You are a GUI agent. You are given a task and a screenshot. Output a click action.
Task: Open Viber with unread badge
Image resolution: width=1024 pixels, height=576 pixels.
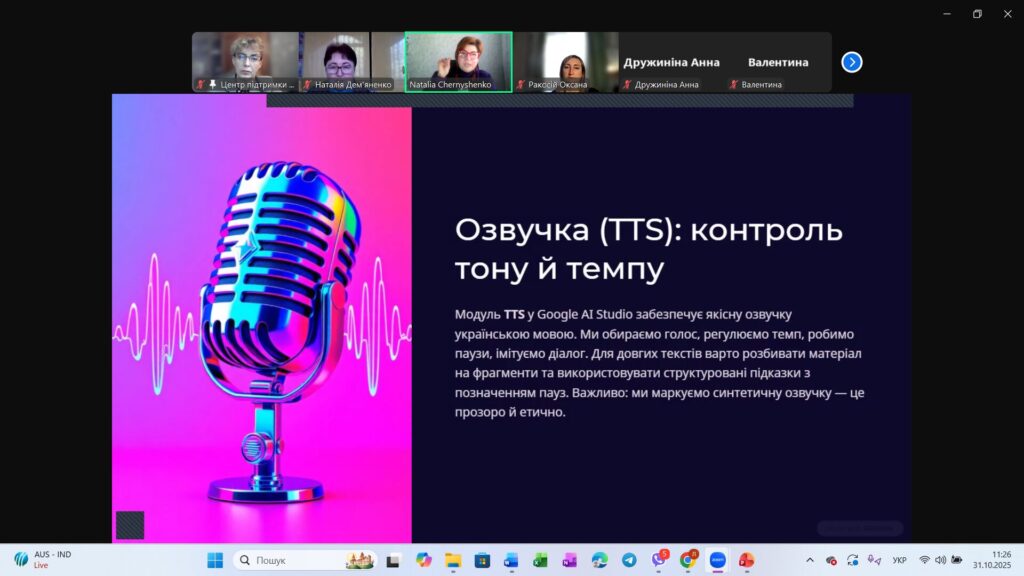[659, 560]
